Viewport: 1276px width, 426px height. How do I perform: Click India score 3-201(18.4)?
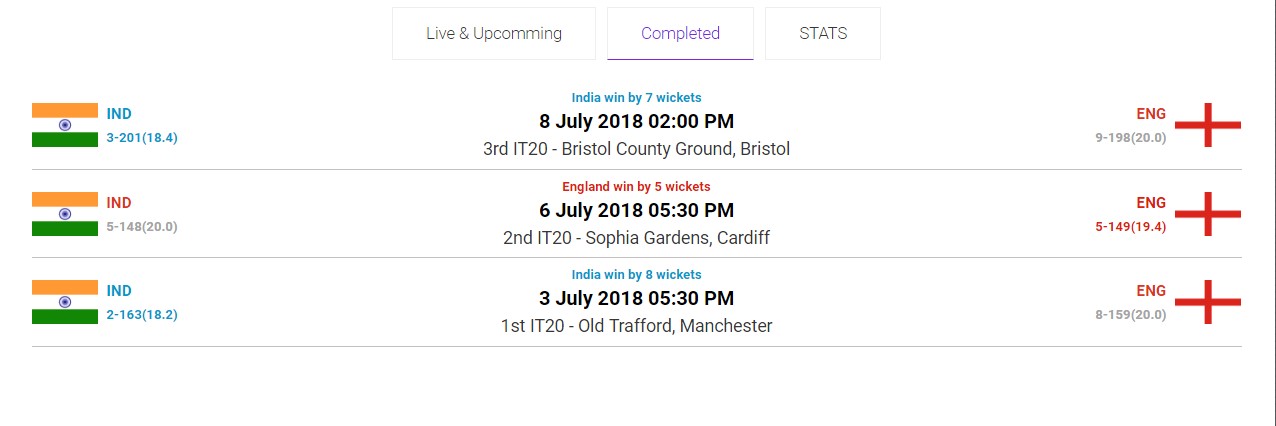point(142,138)
